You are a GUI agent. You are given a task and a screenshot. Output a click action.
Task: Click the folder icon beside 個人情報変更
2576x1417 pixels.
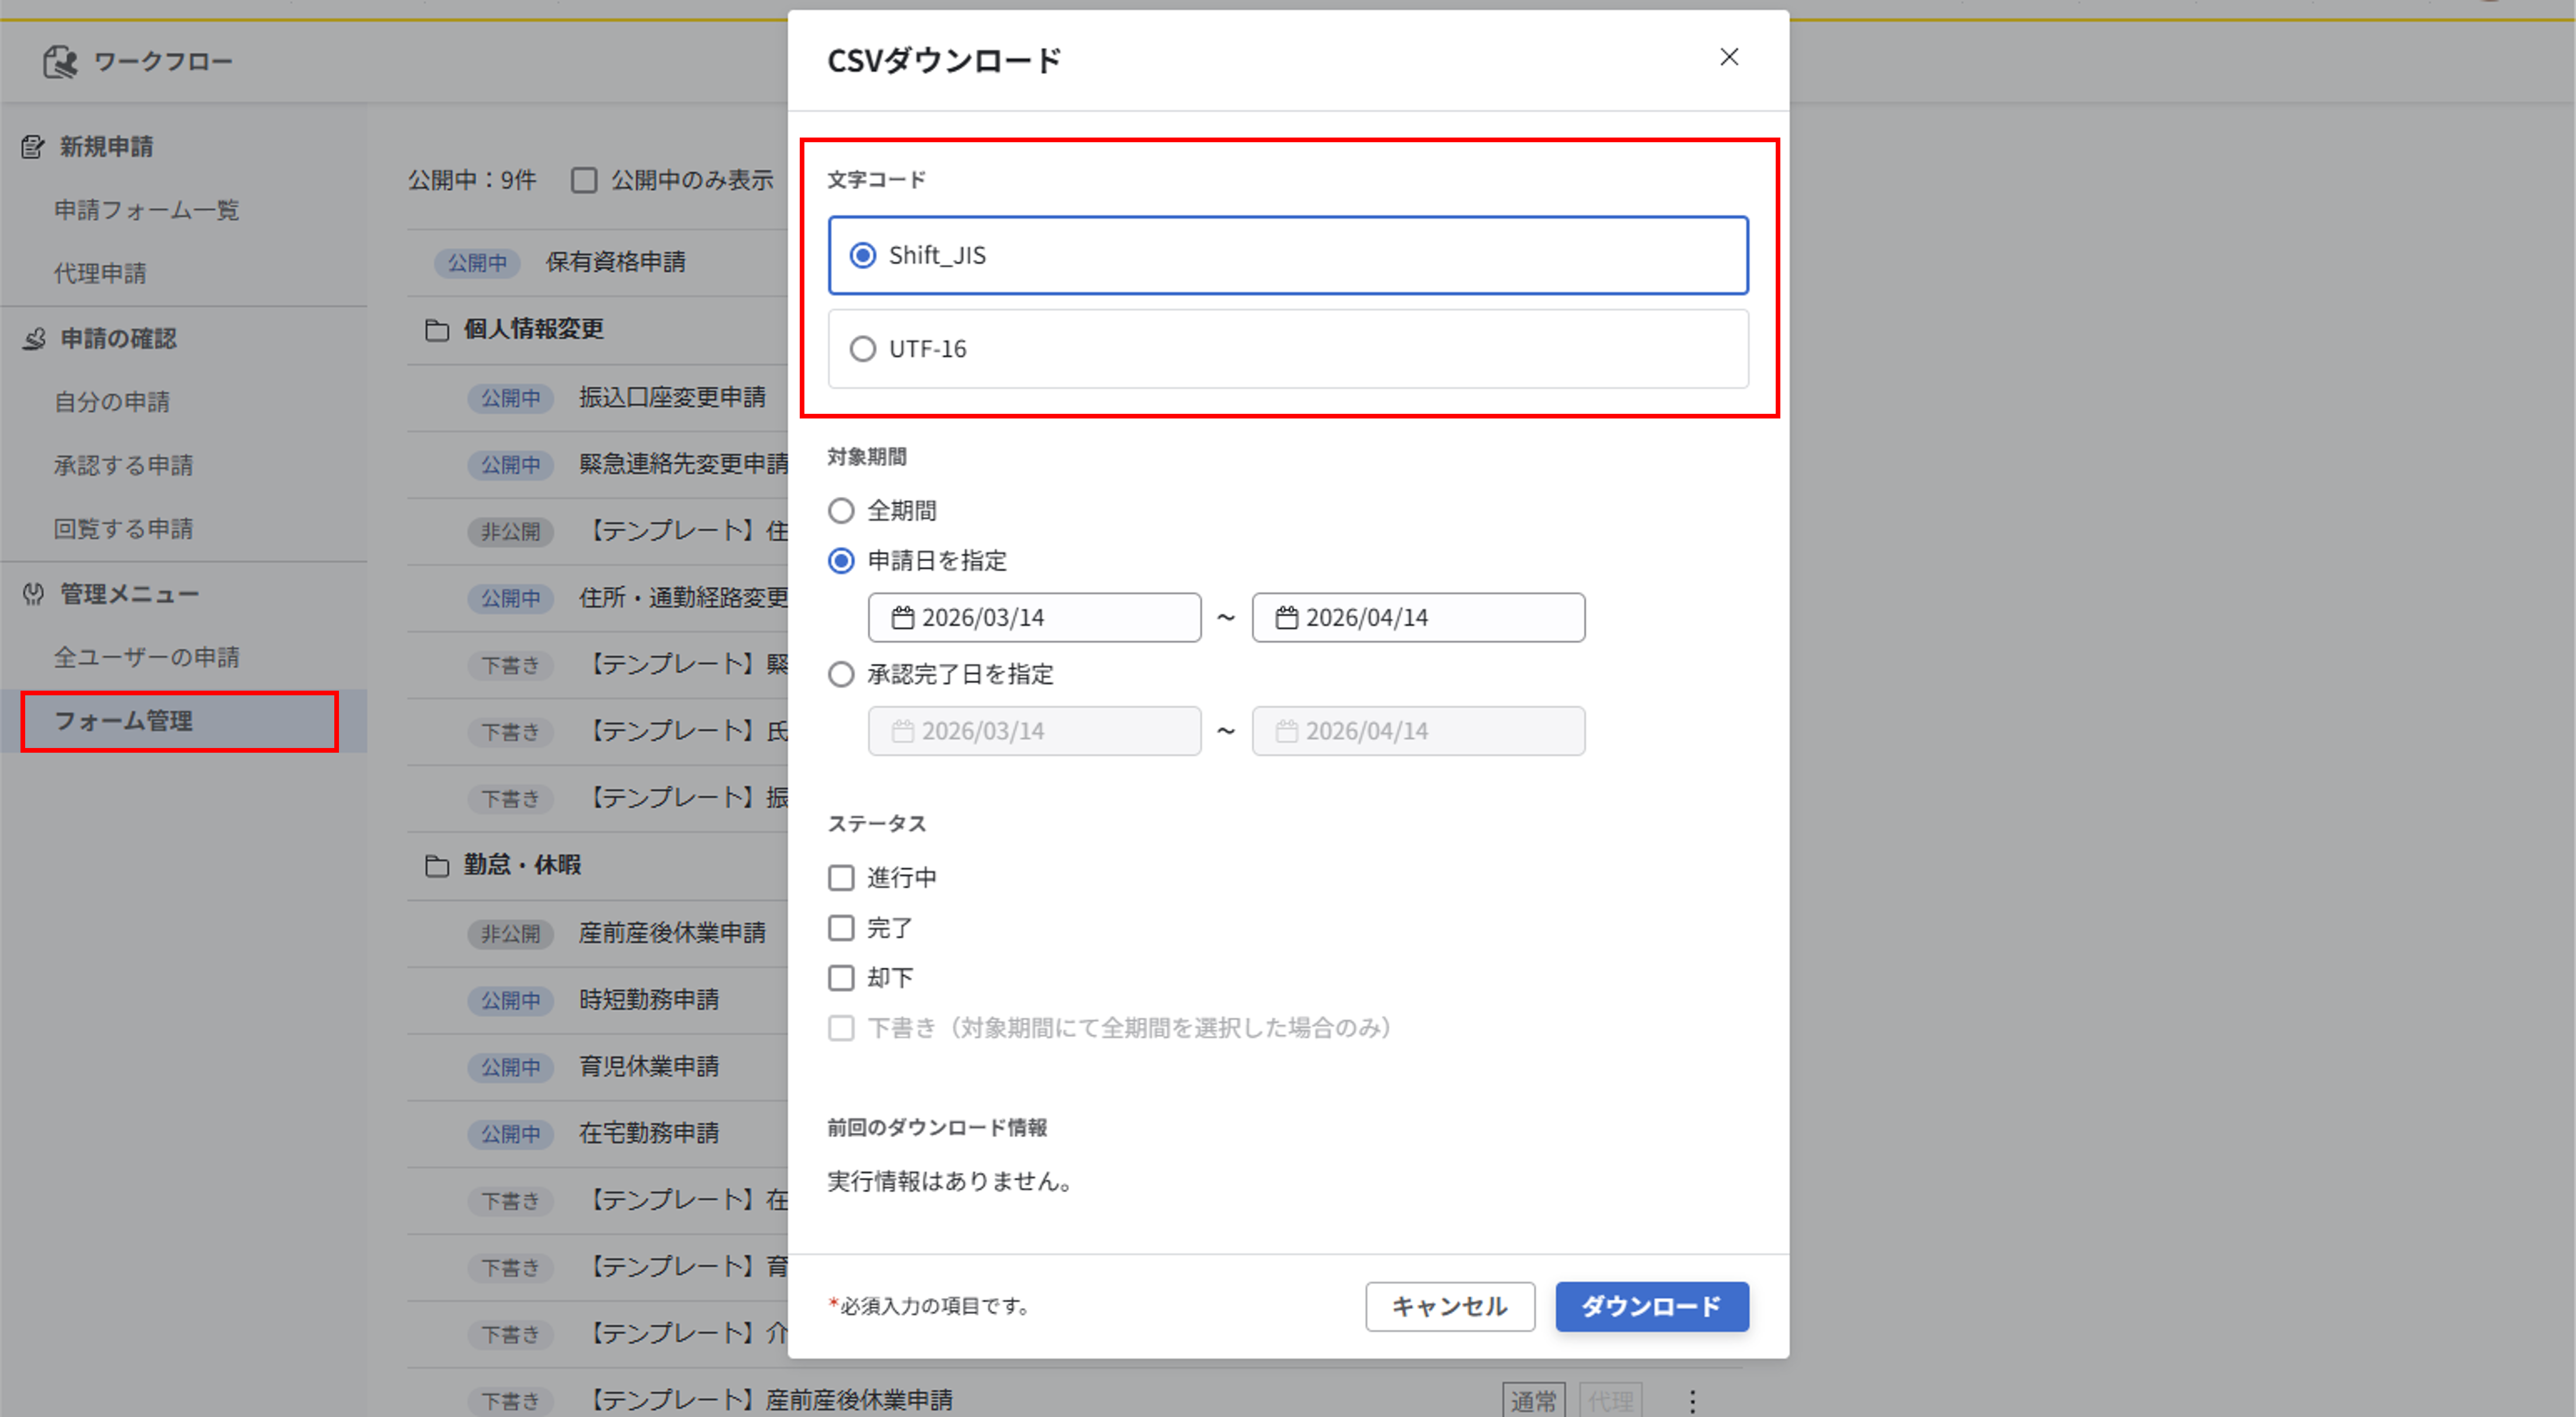437,329
